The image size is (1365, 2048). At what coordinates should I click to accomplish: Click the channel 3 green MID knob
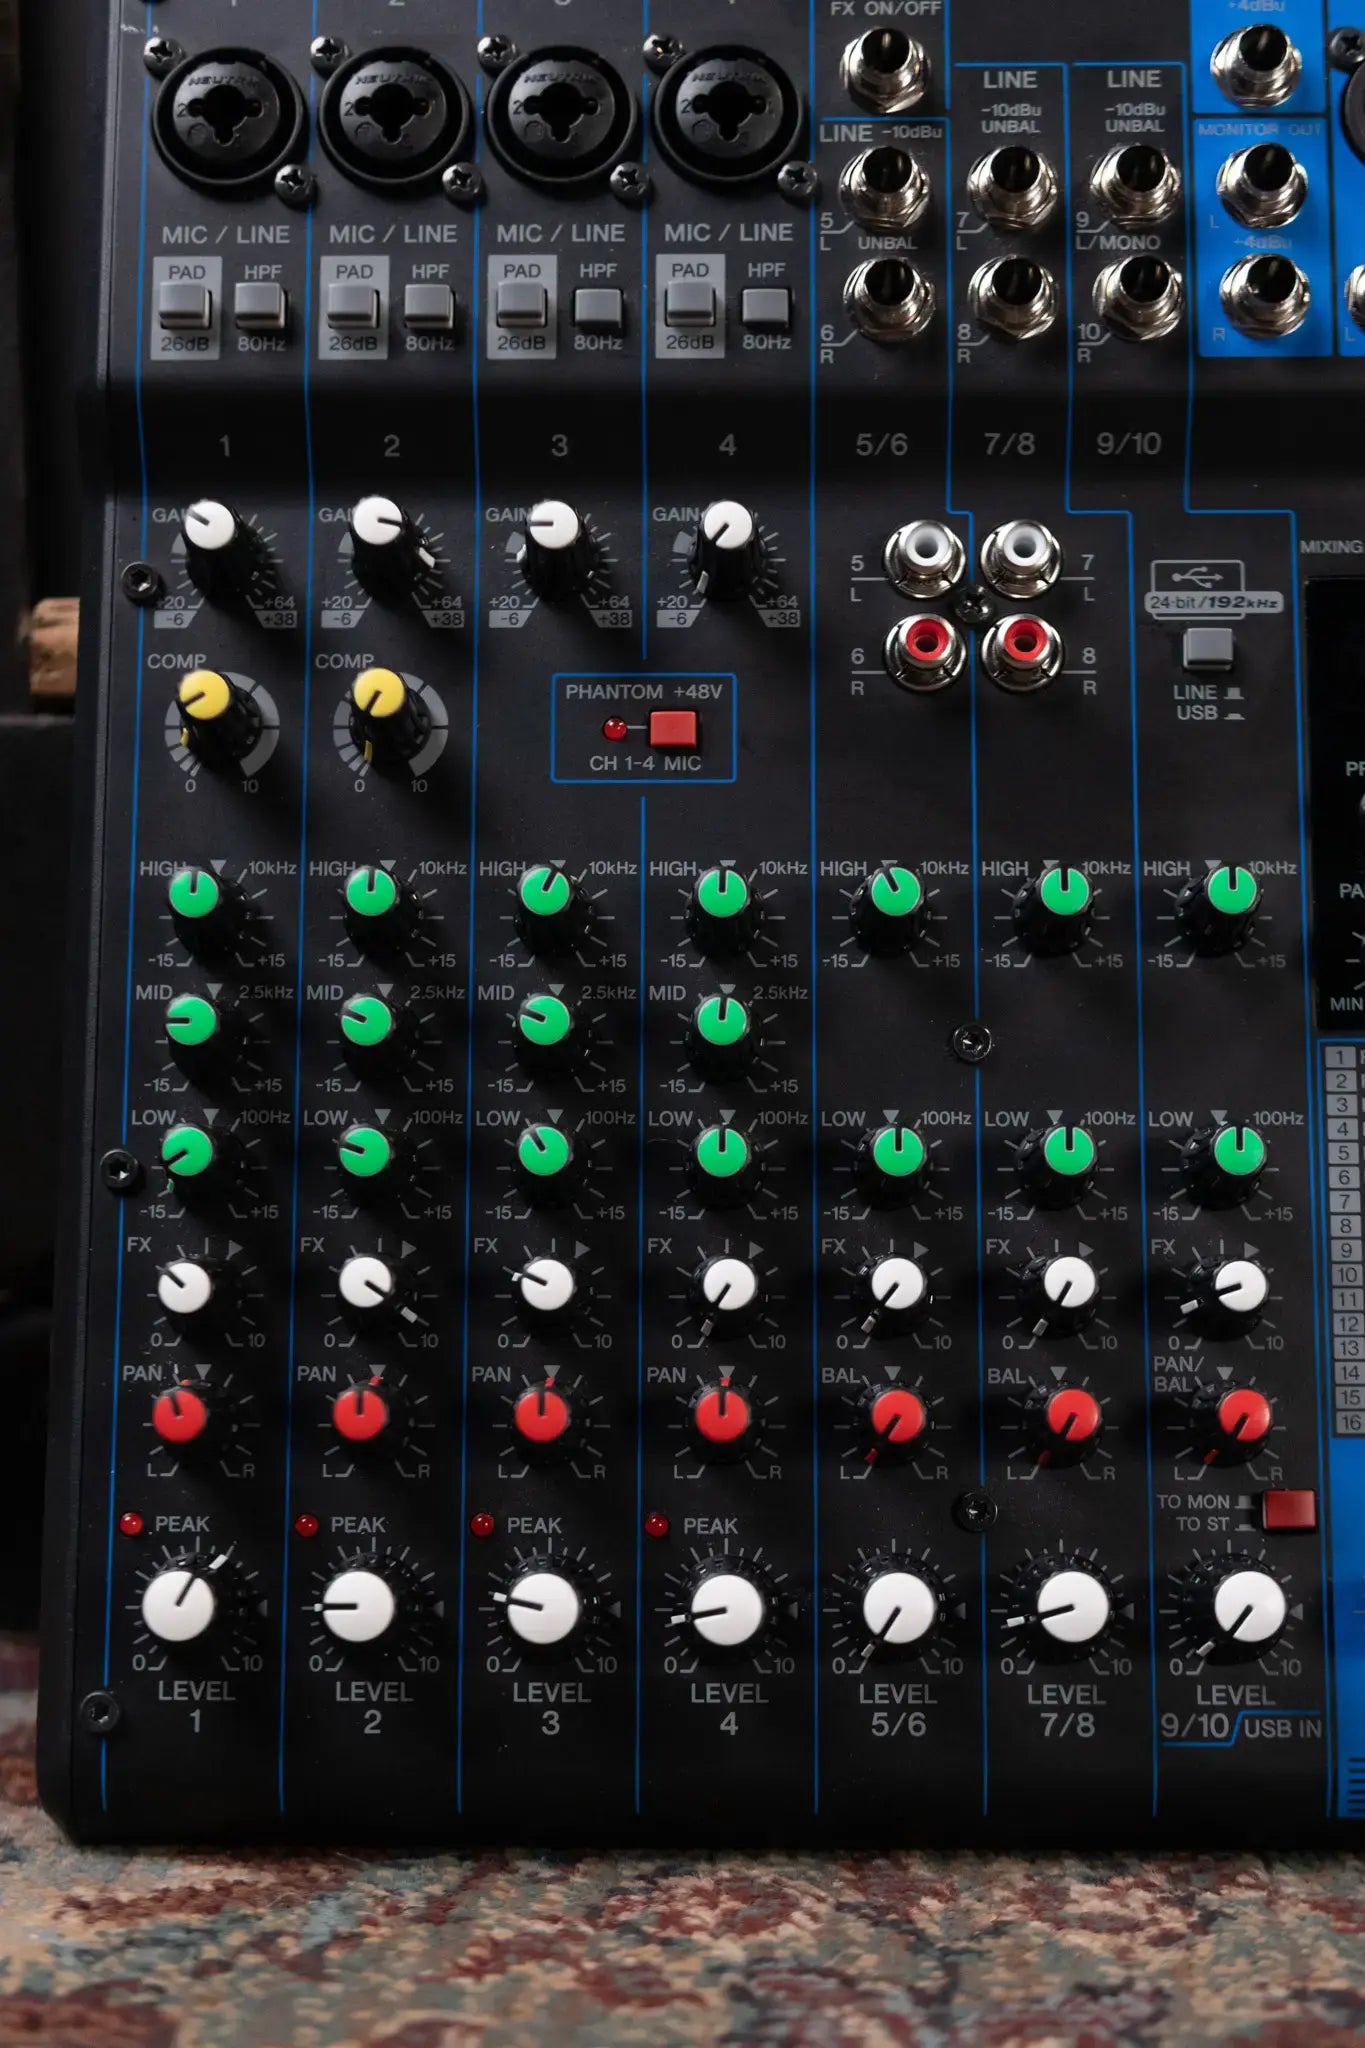[545, 1022]
